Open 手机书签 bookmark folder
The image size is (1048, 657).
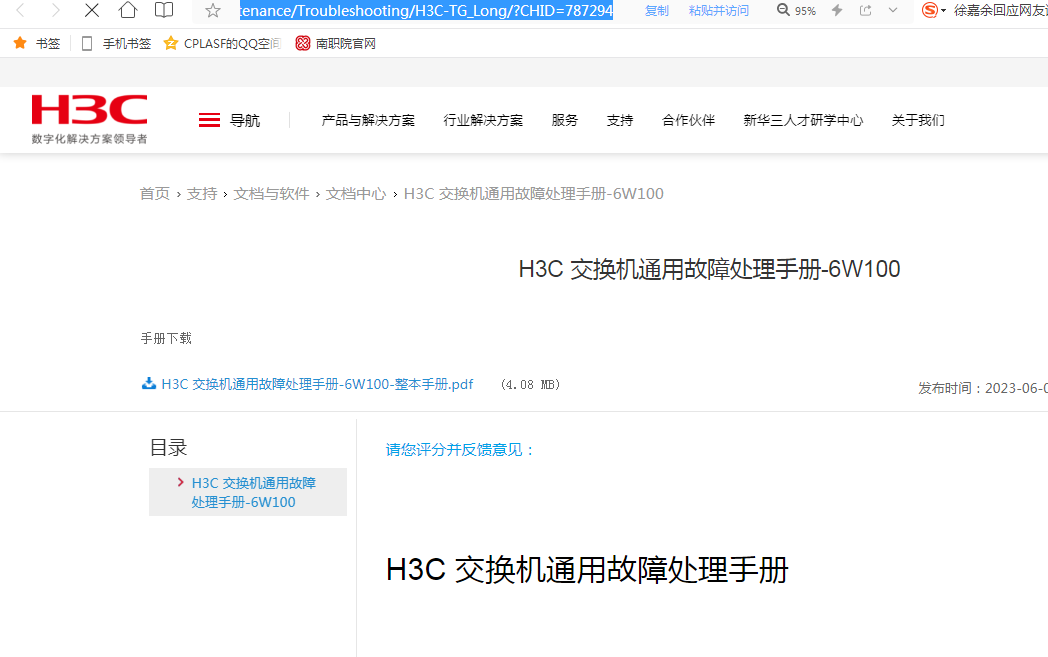(116, 43)
